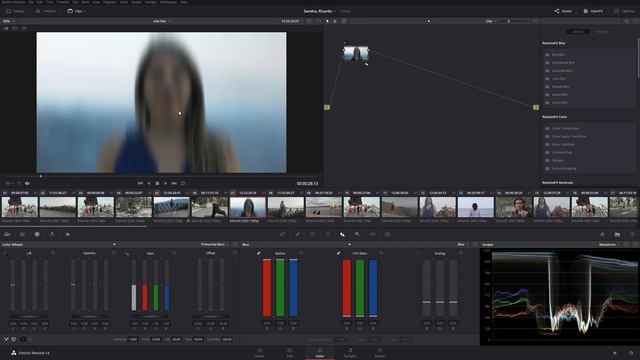Open Project Settings gear icon
The width and height of the screenshot is (640, 360).
631,353
